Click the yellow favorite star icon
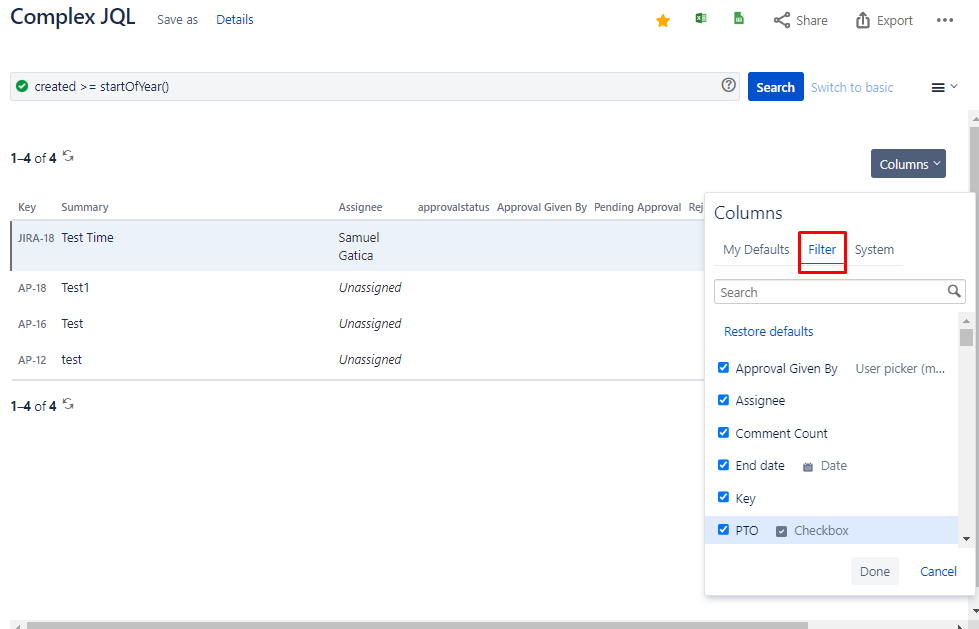 [x=662, y=20]
